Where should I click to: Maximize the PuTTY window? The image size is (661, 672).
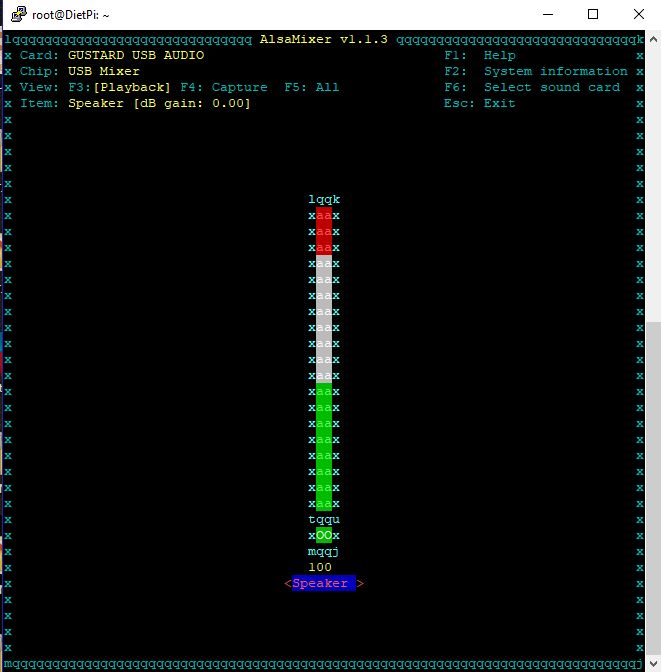coord(593,15)
